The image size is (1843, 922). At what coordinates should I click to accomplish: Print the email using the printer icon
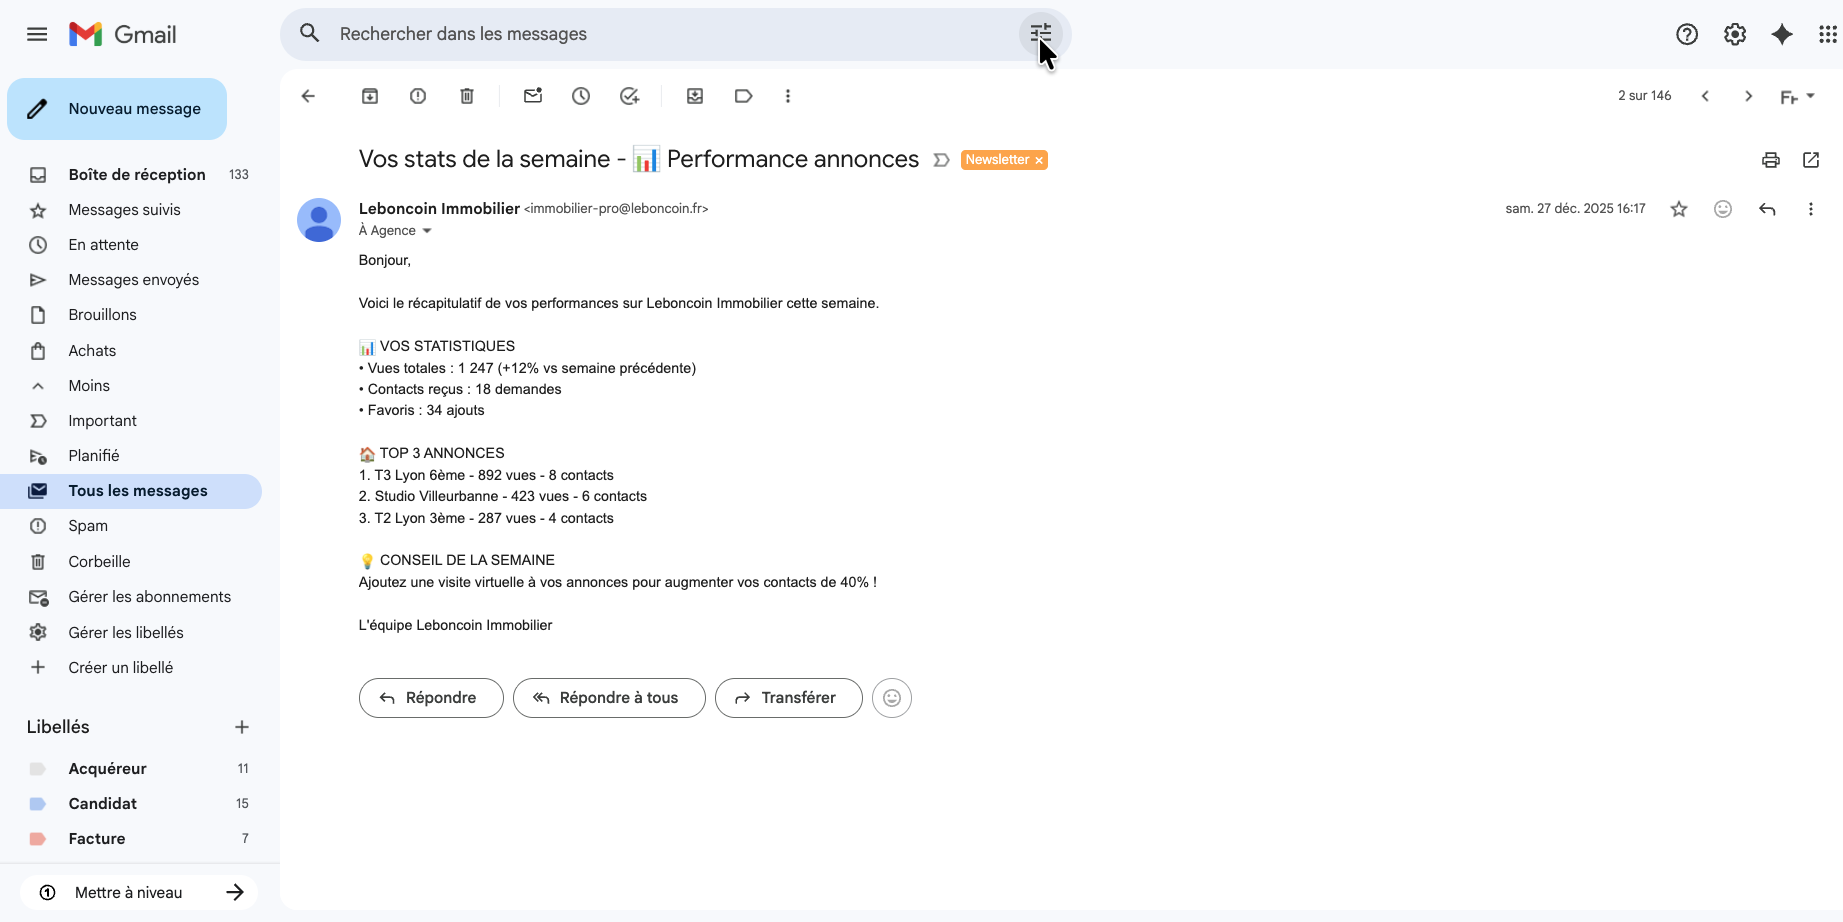(x=1771, y=160)
